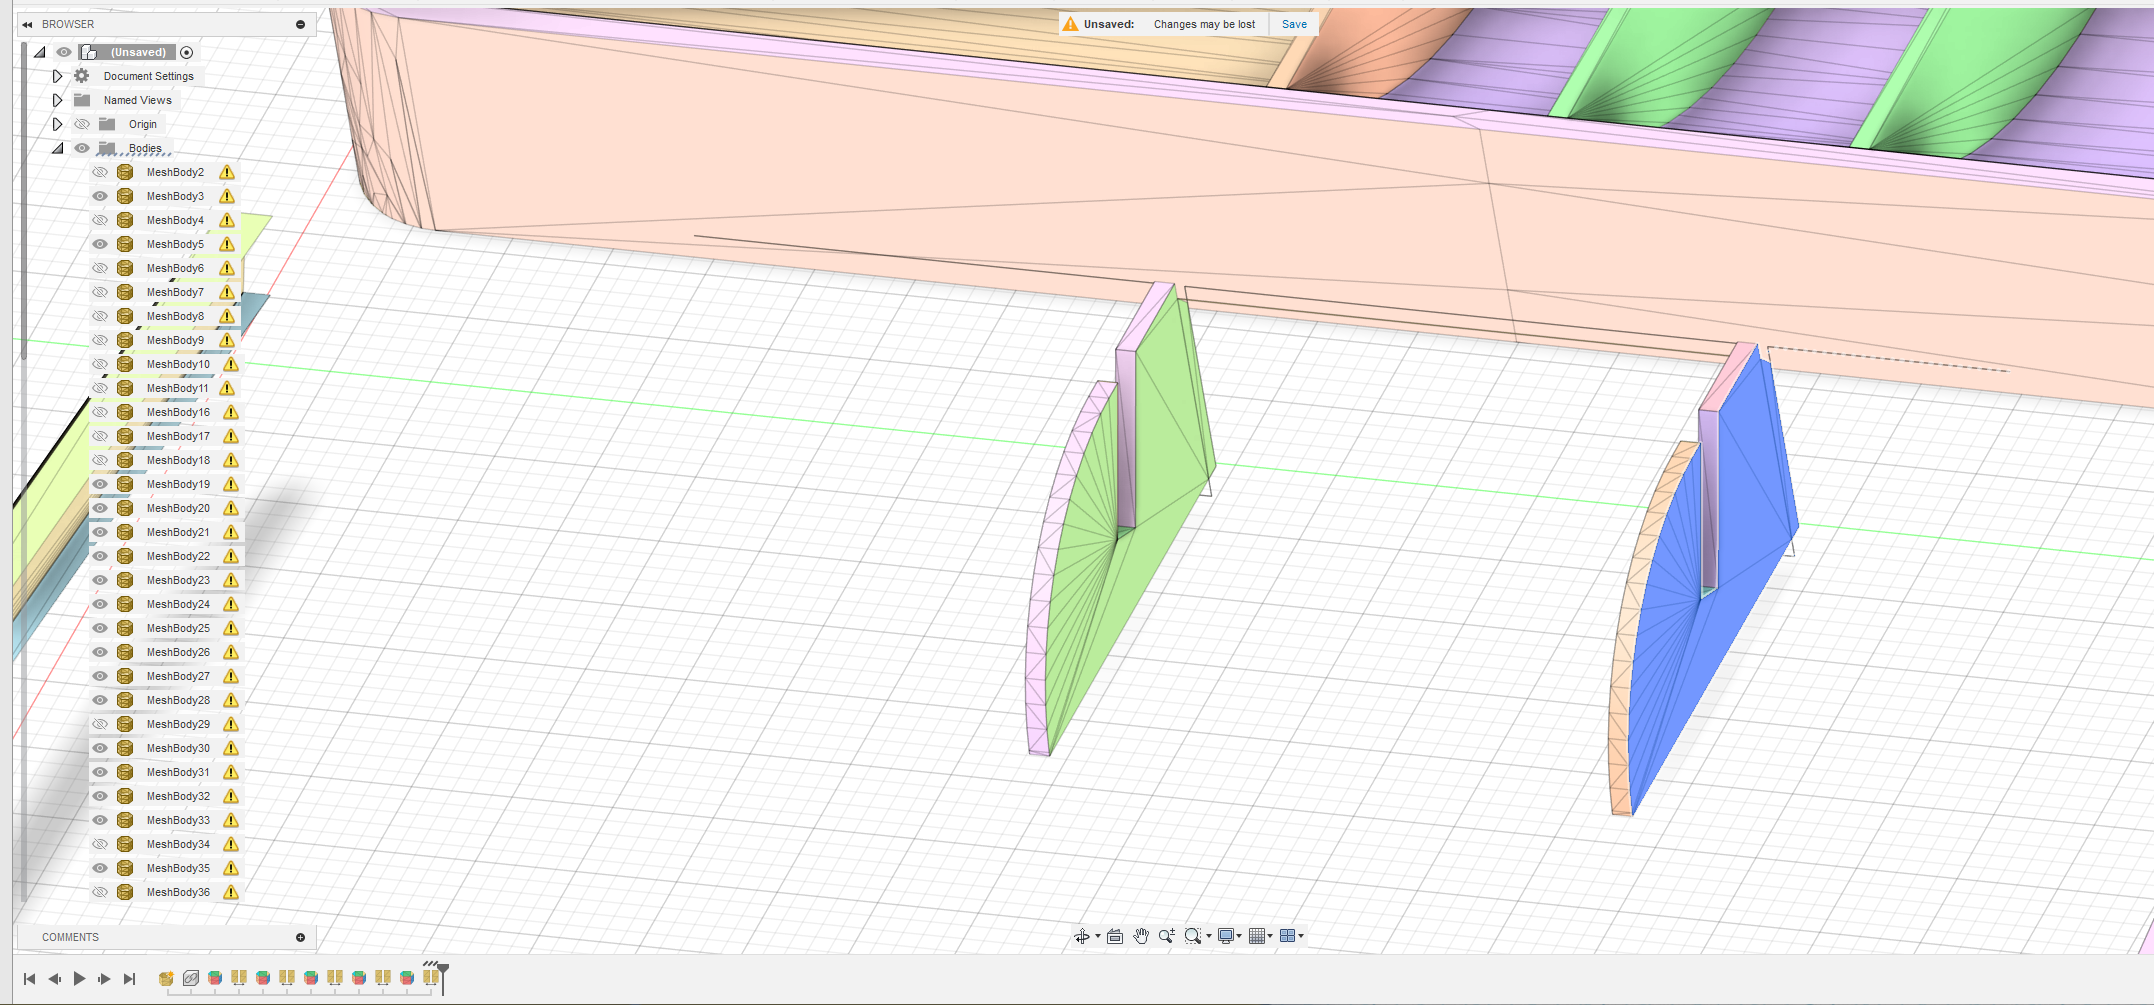Viewport: 2154px width, 1005px height.
Task: Open the Viewports layout icon
Action: (x=1288, y=937)
